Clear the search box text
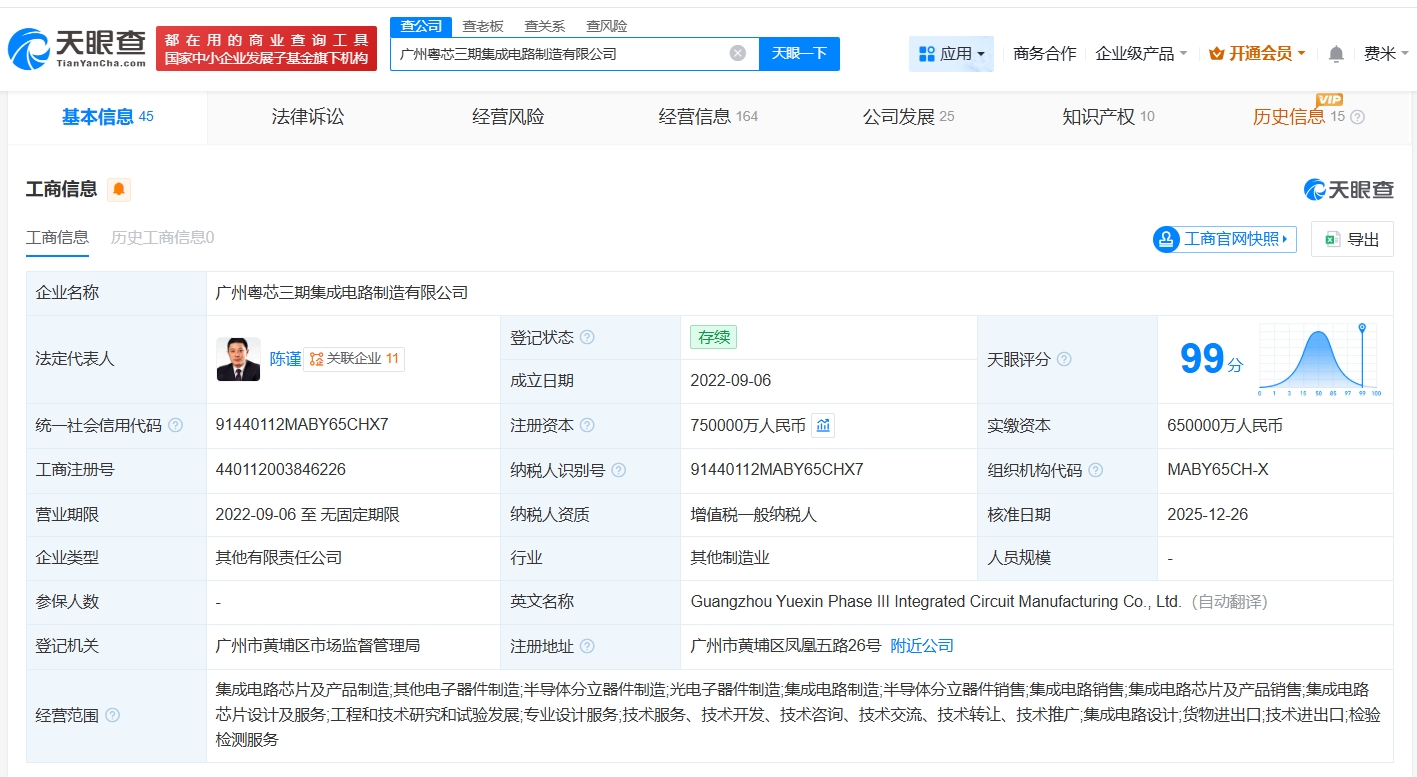The image size is (1417, 777). (x=737, y=54)
